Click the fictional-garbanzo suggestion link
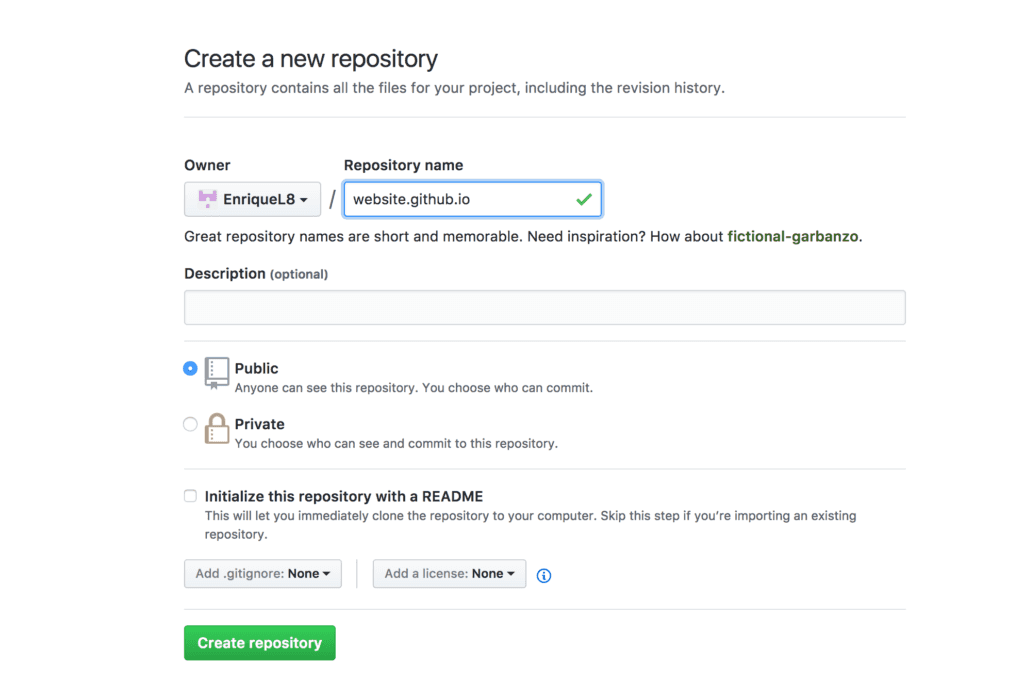This screenshot has width=1024, height=696. [792, 236]
